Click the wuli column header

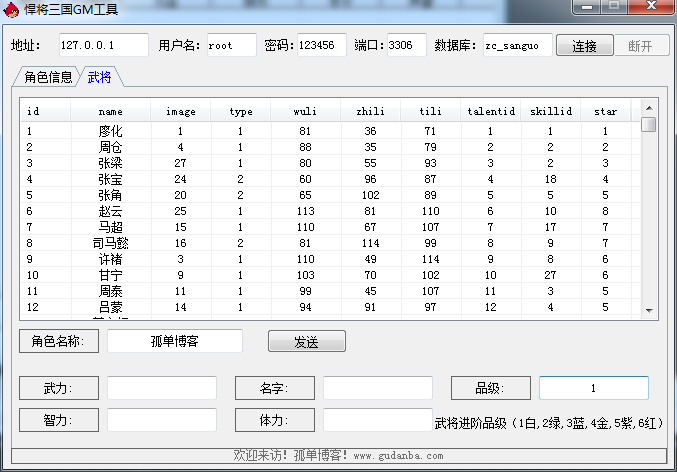[305, 111]
